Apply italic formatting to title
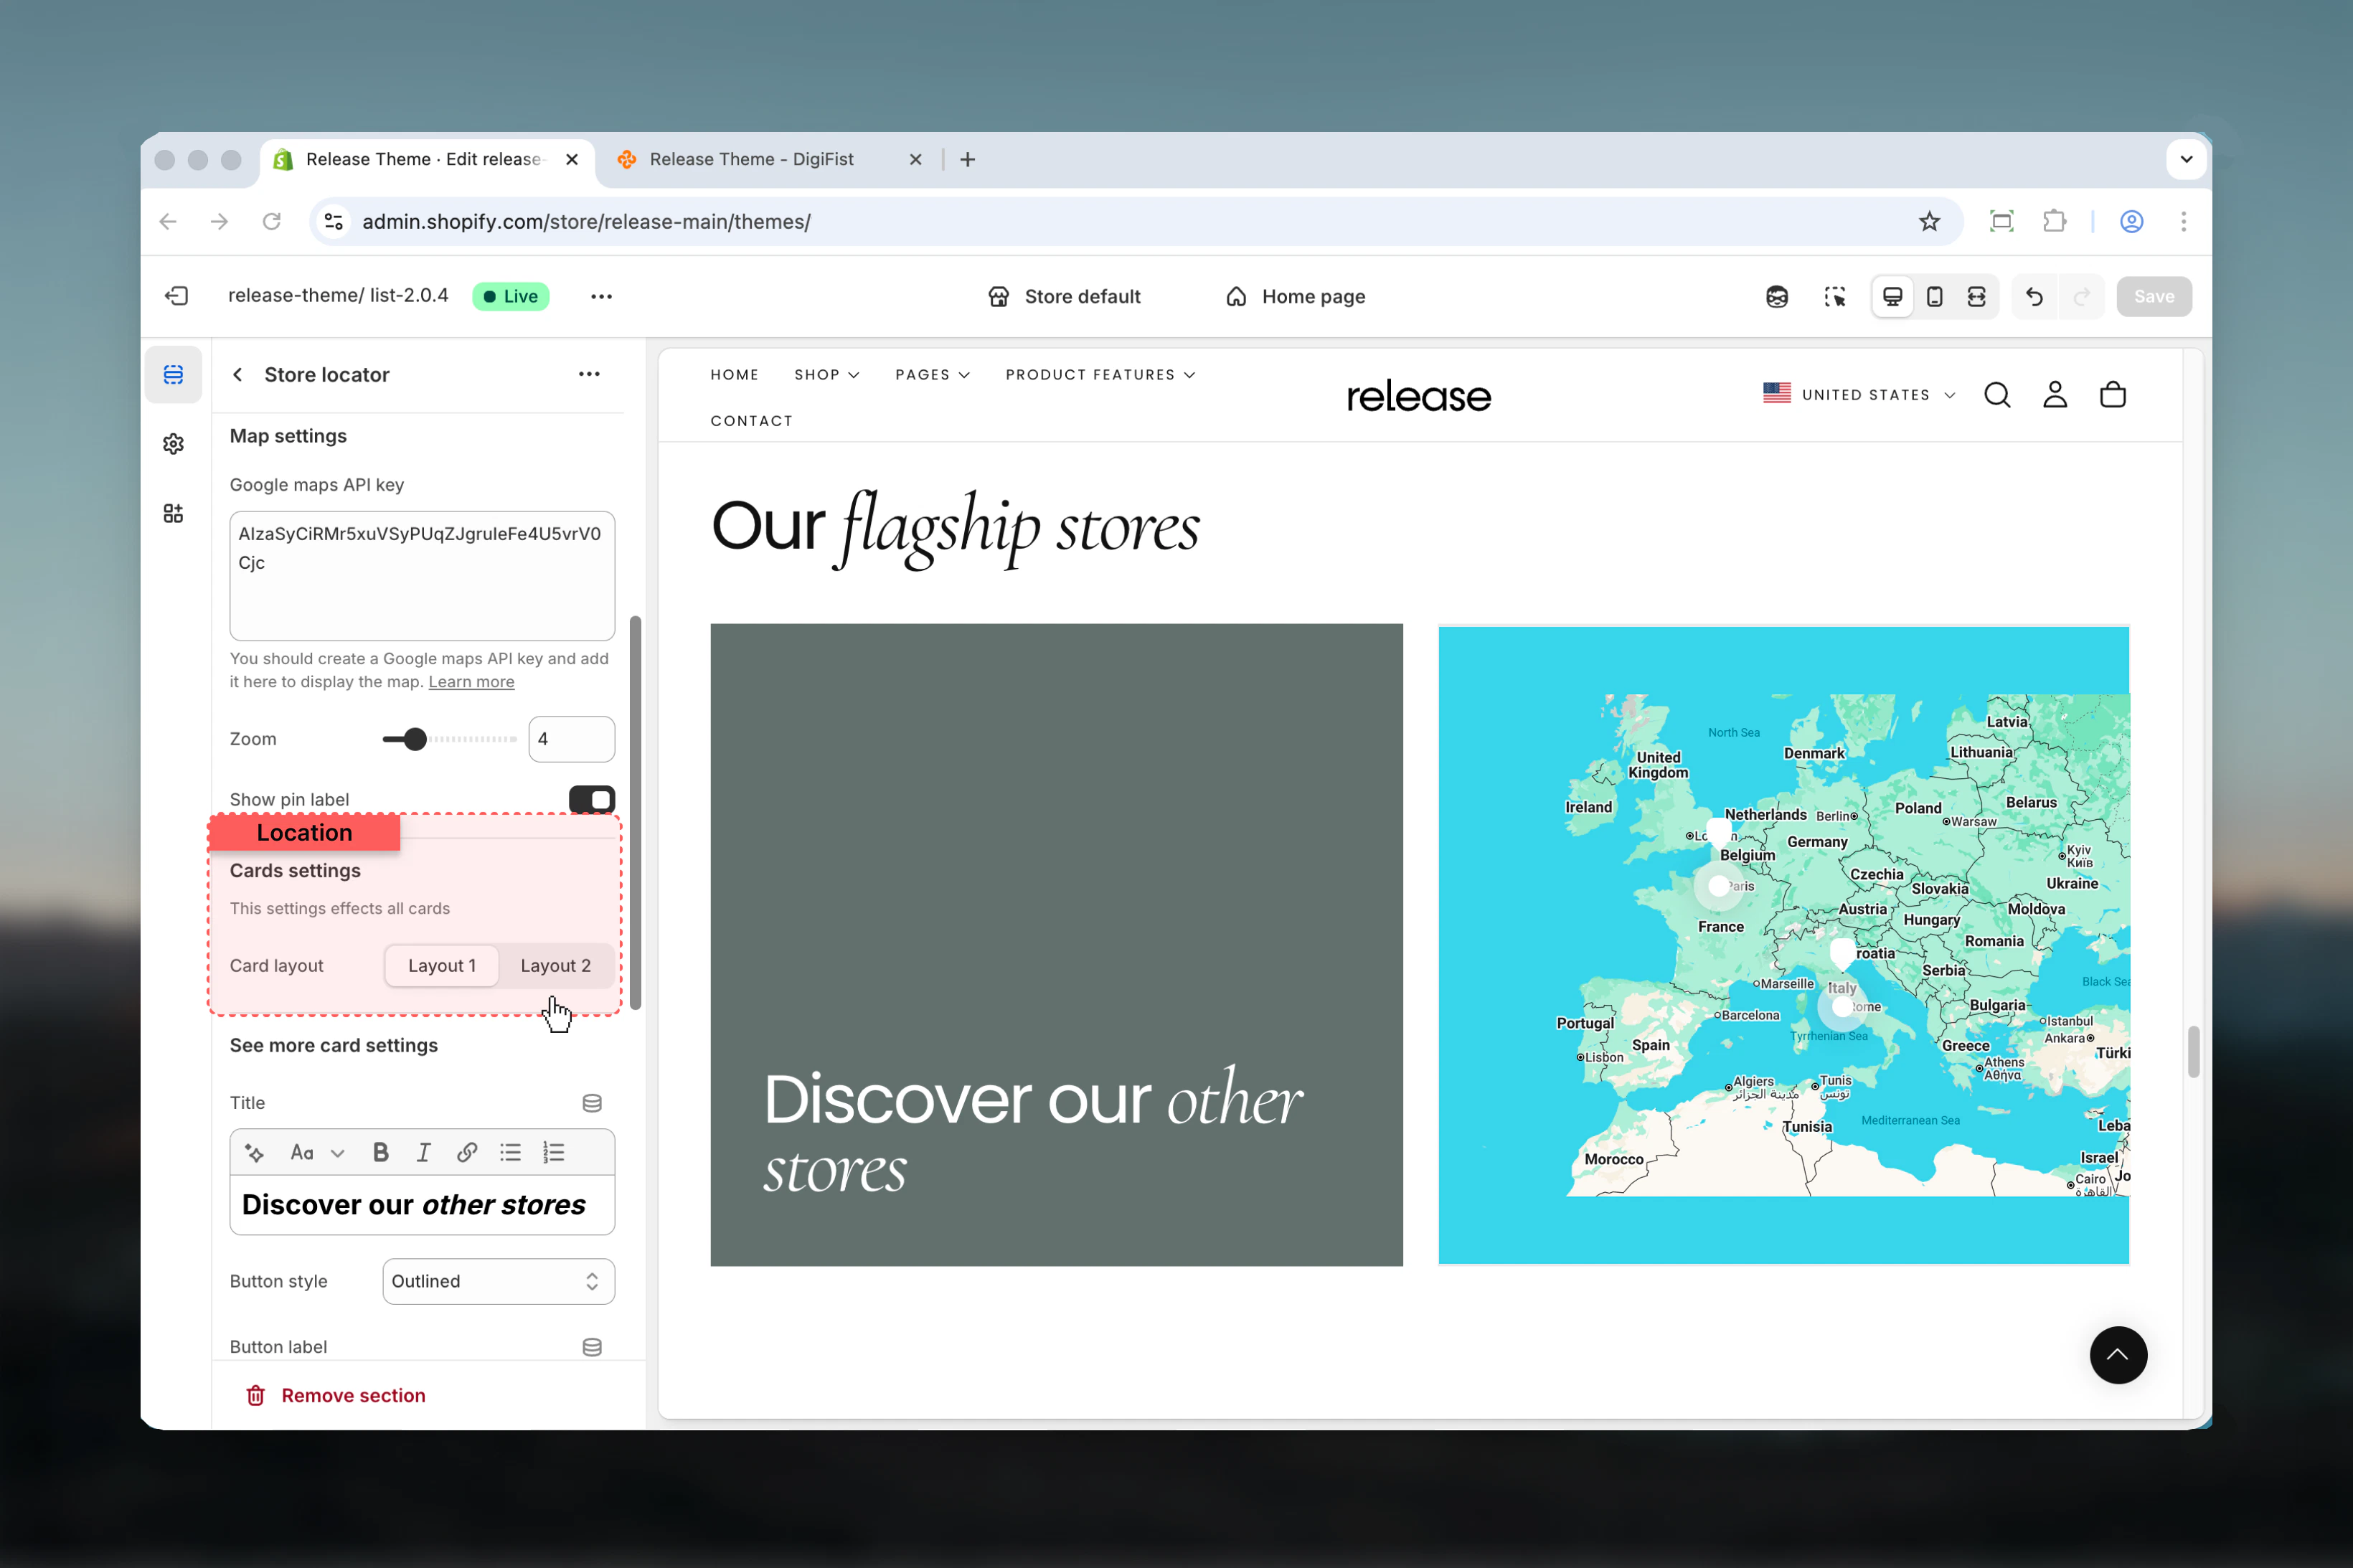The image size is (2353, 1568). [x=423, y=1153]
